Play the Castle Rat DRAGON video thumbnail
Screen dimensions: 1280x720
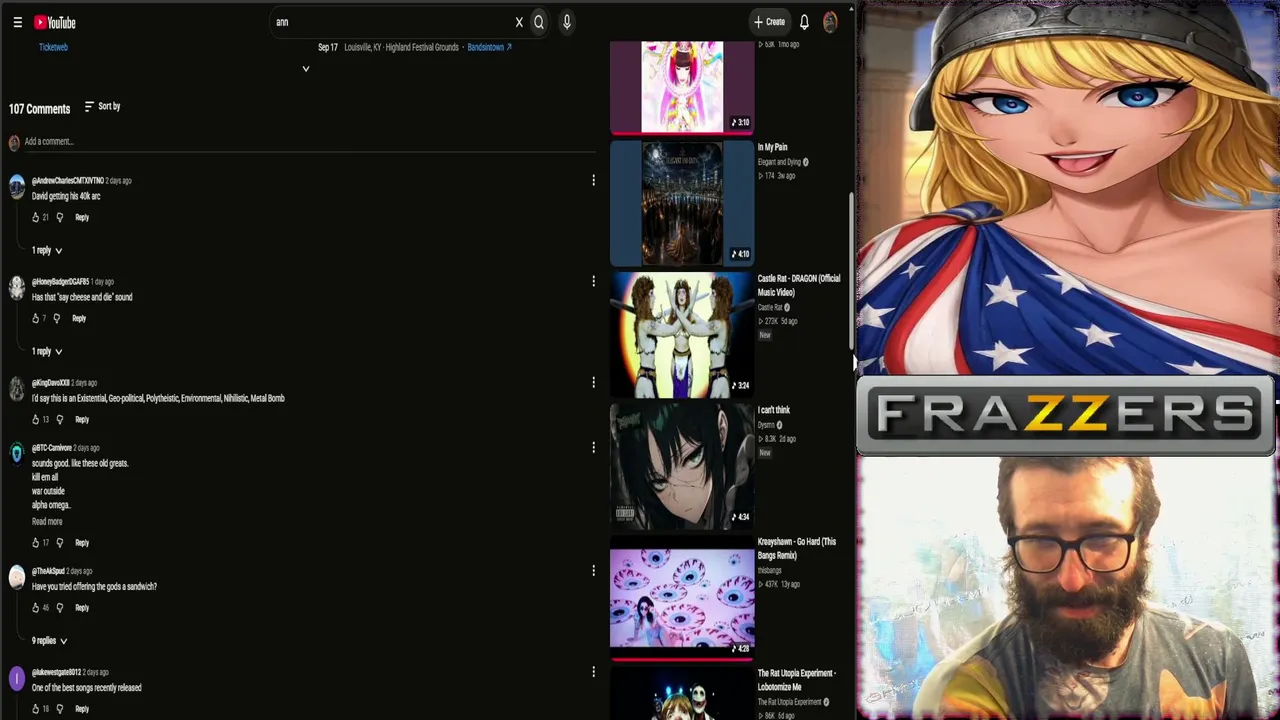682,335
